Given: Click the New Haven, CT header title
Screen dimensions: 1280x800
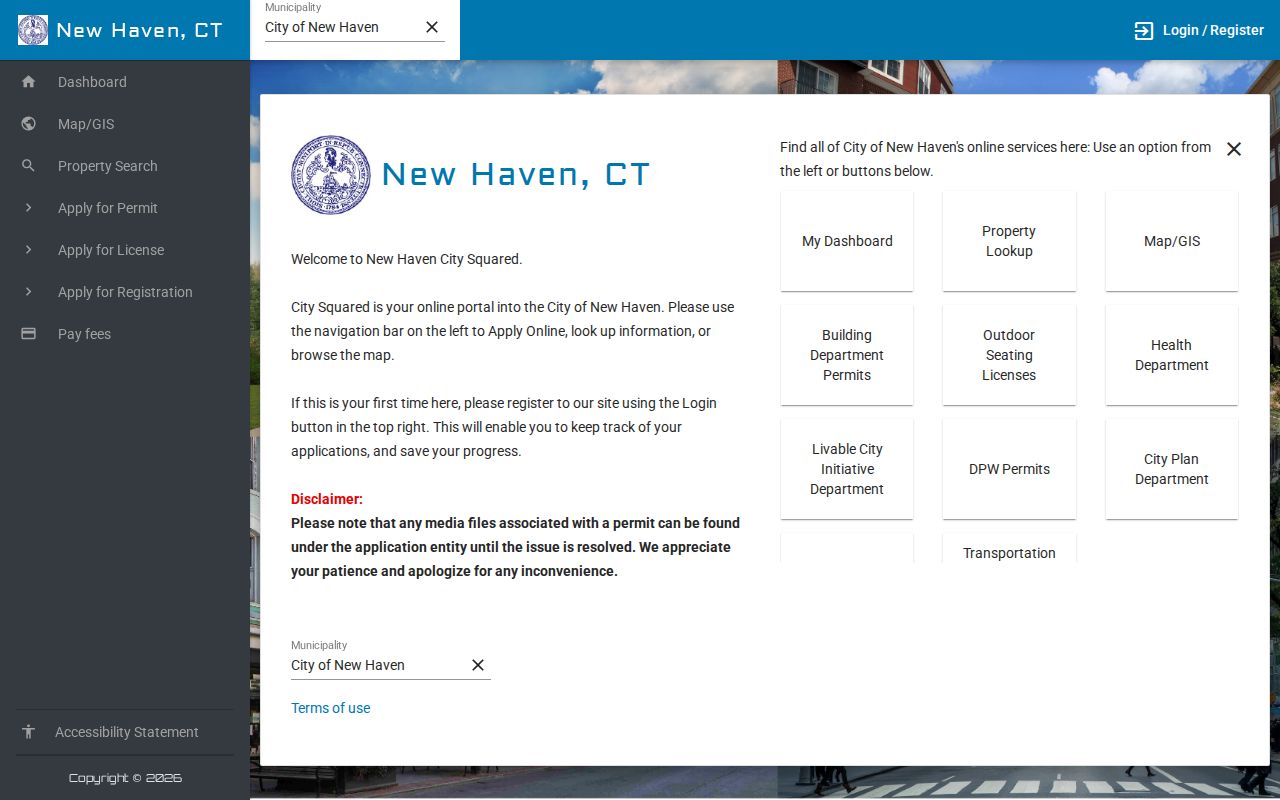Looking at the screenshot, I should (x=140, y=30).
